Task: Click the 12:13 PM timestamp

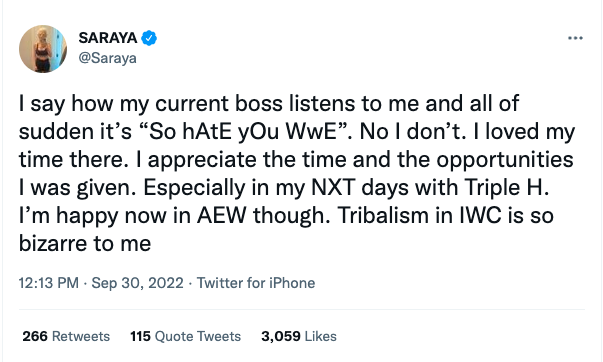Action: point(48,283)
